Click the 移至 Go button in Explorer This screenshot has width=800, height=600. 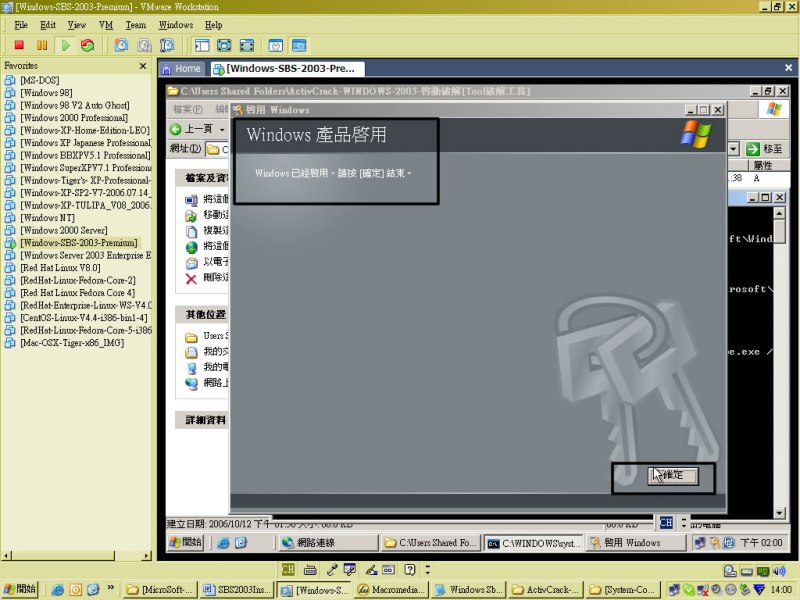pyautogui.click(x=764, y=149)
